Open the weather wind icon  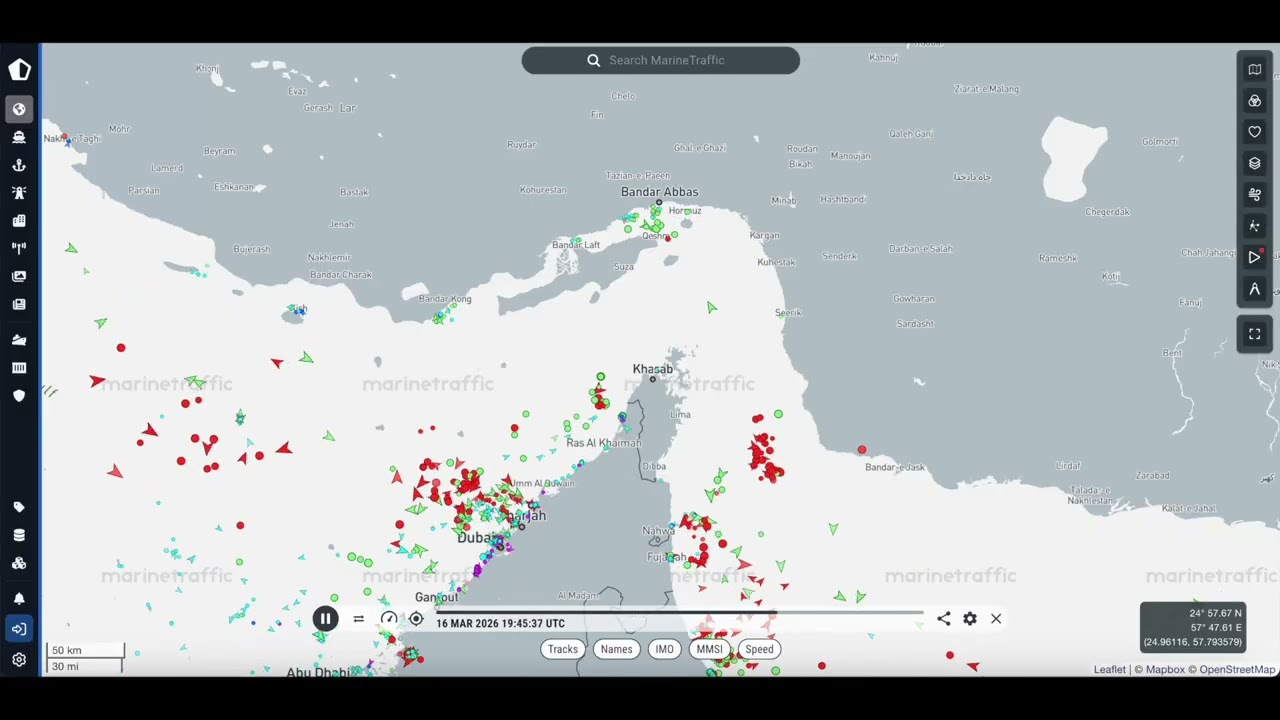click(x=1255, y=195)
